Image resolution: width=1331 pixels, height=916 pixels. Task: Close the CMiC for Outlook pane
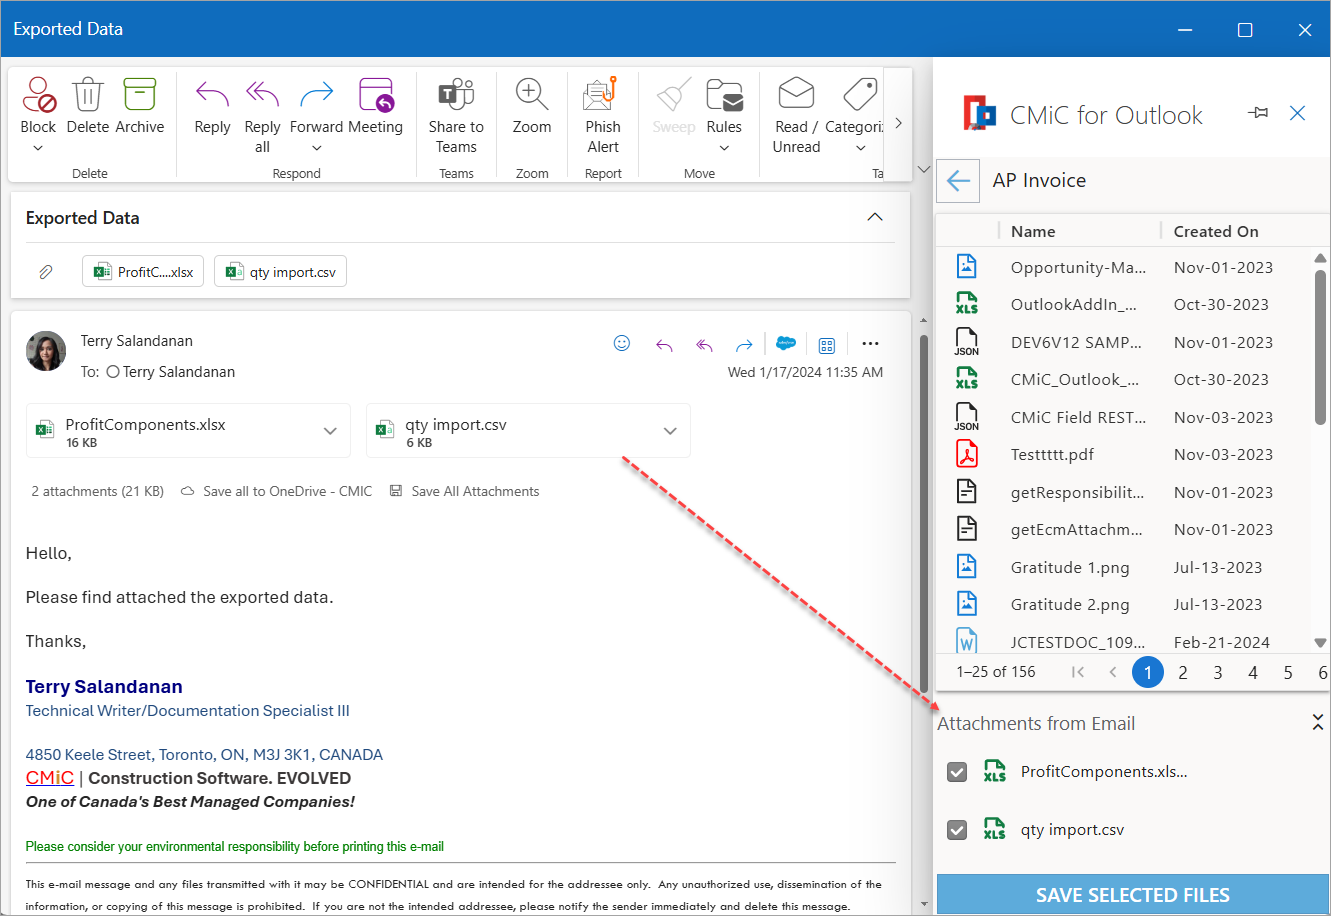(1298, 113)
